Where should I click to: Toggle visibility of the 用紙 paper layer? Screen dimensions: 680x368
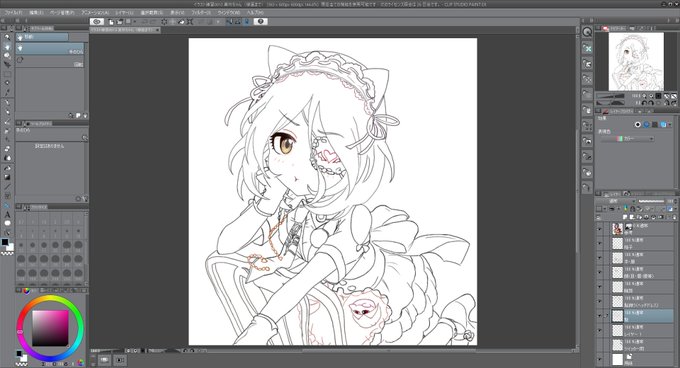pyautogui.click(x=600, y=359)
